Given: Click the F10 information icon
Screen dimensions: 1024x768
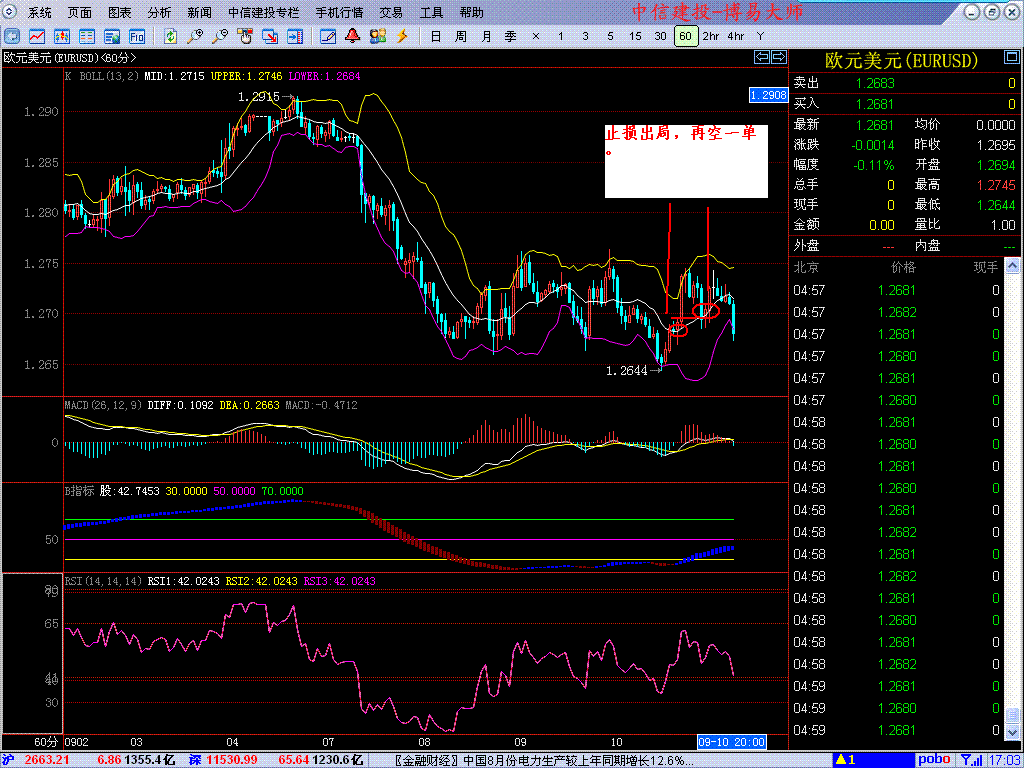Looking at the screenshot, I should click(x=136, y=36).
